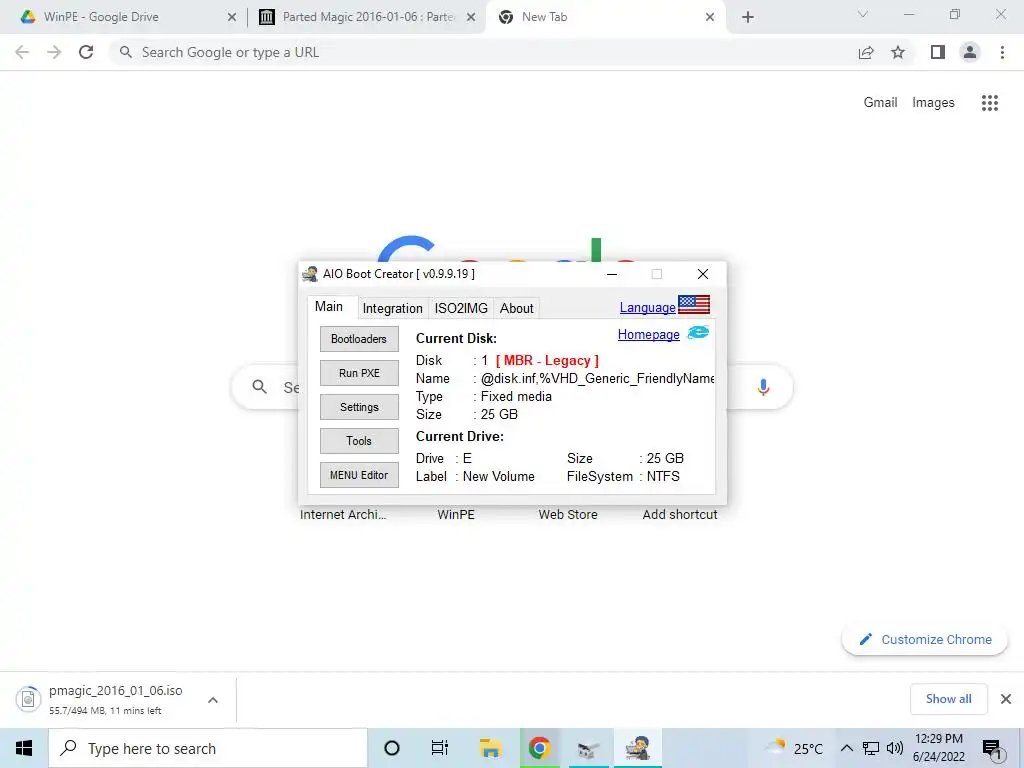
Task: Click the Run PXE button
Action: (359, 373)
